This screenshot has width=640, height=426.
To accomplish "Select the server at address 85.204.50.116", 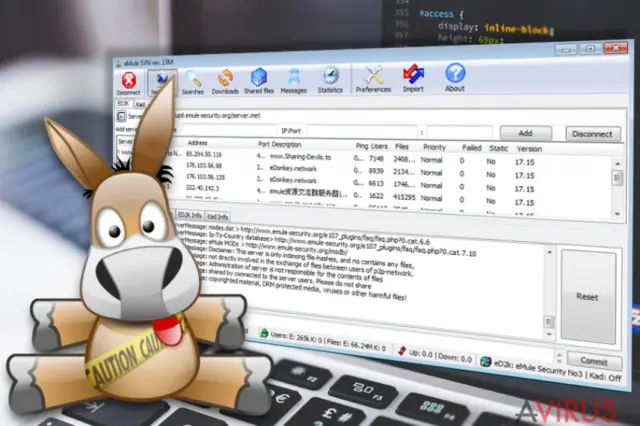I will (204, 154).
